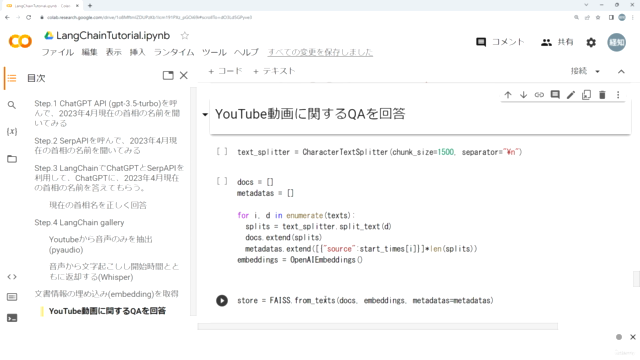Reload the page in the browser
Screen dimensions: 640x360
(x=29, y=17)
